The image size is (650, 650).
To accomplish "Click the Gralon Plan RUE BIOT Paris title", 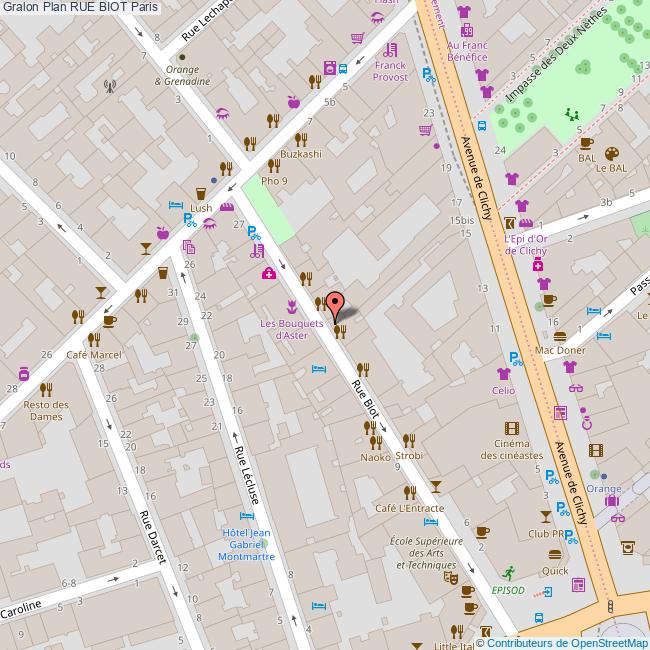I will 80,8.
